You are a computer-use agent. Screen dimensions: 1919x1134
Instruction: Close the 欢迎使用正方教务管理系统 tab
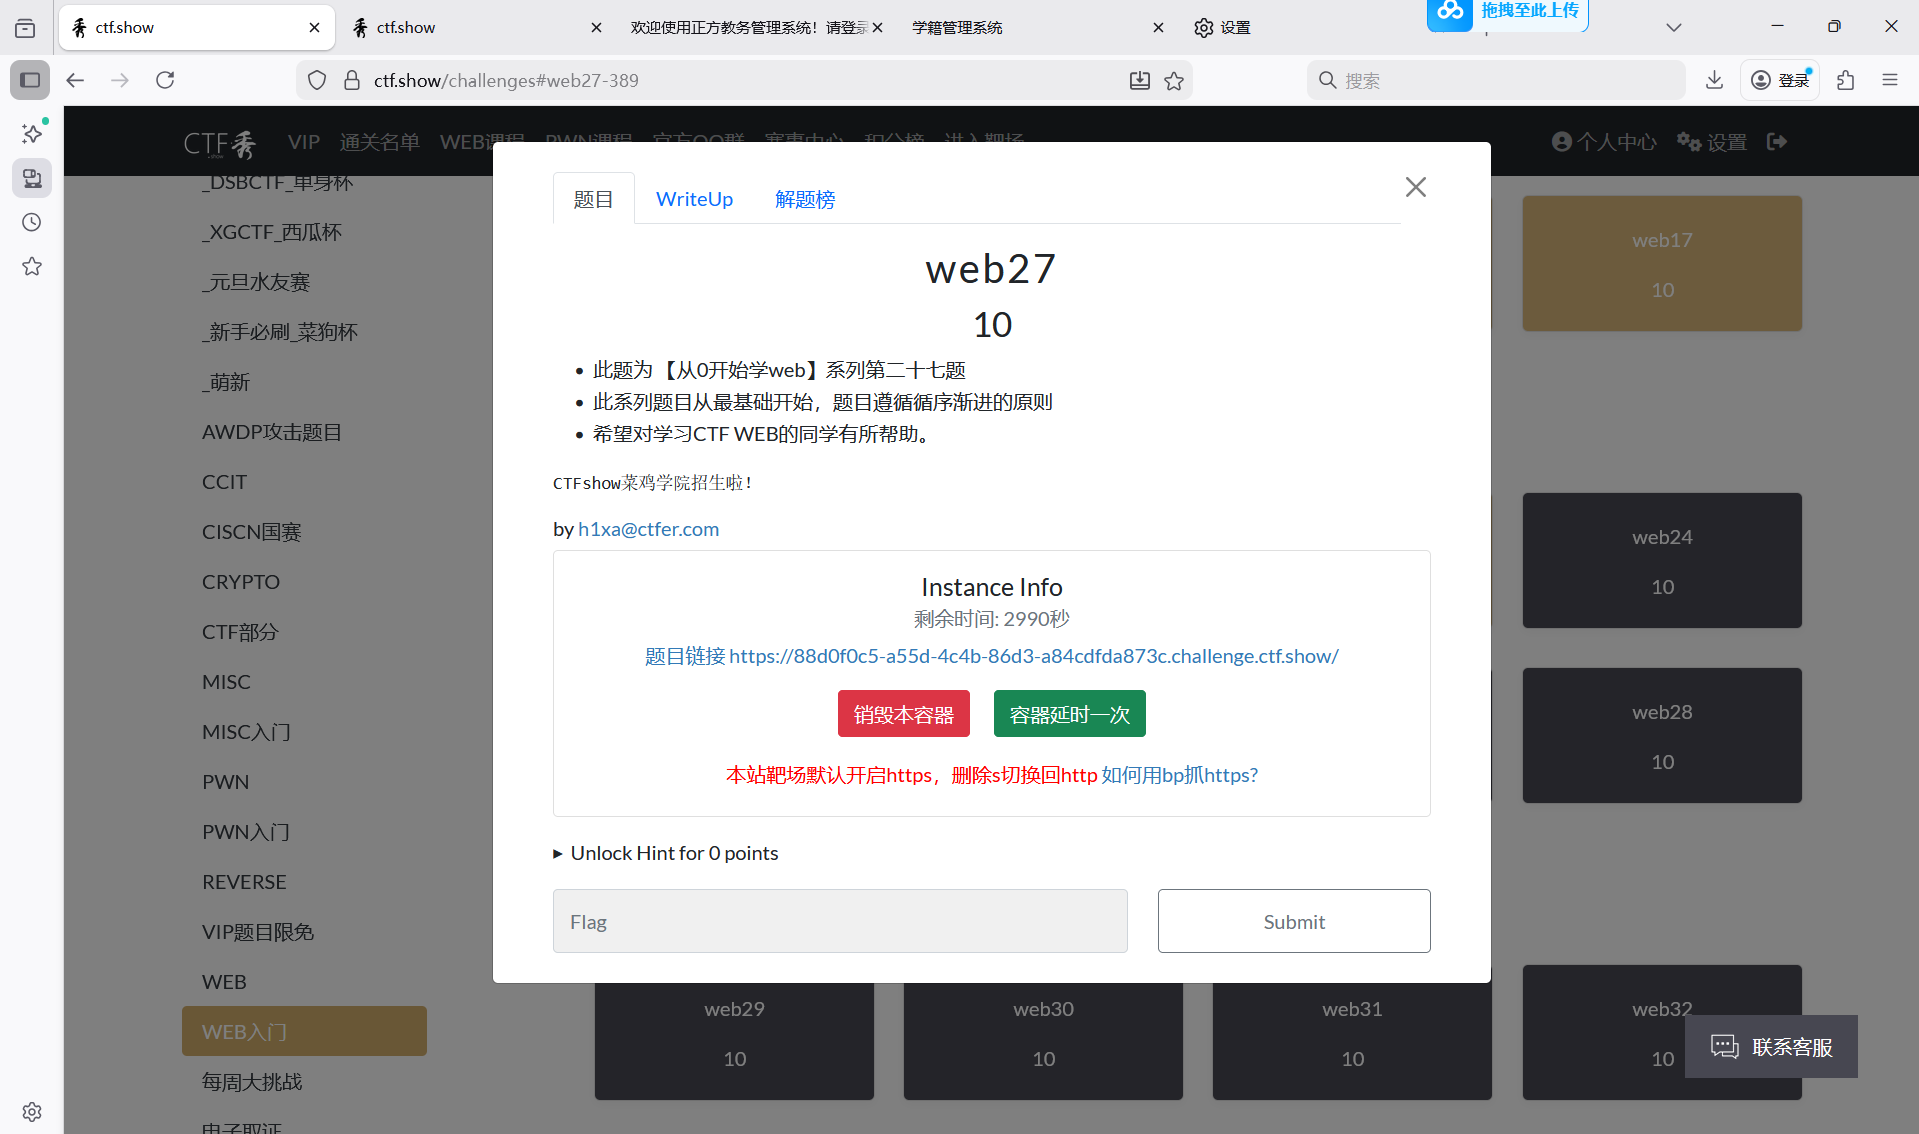pyautogui.click(x=877, y=28)
